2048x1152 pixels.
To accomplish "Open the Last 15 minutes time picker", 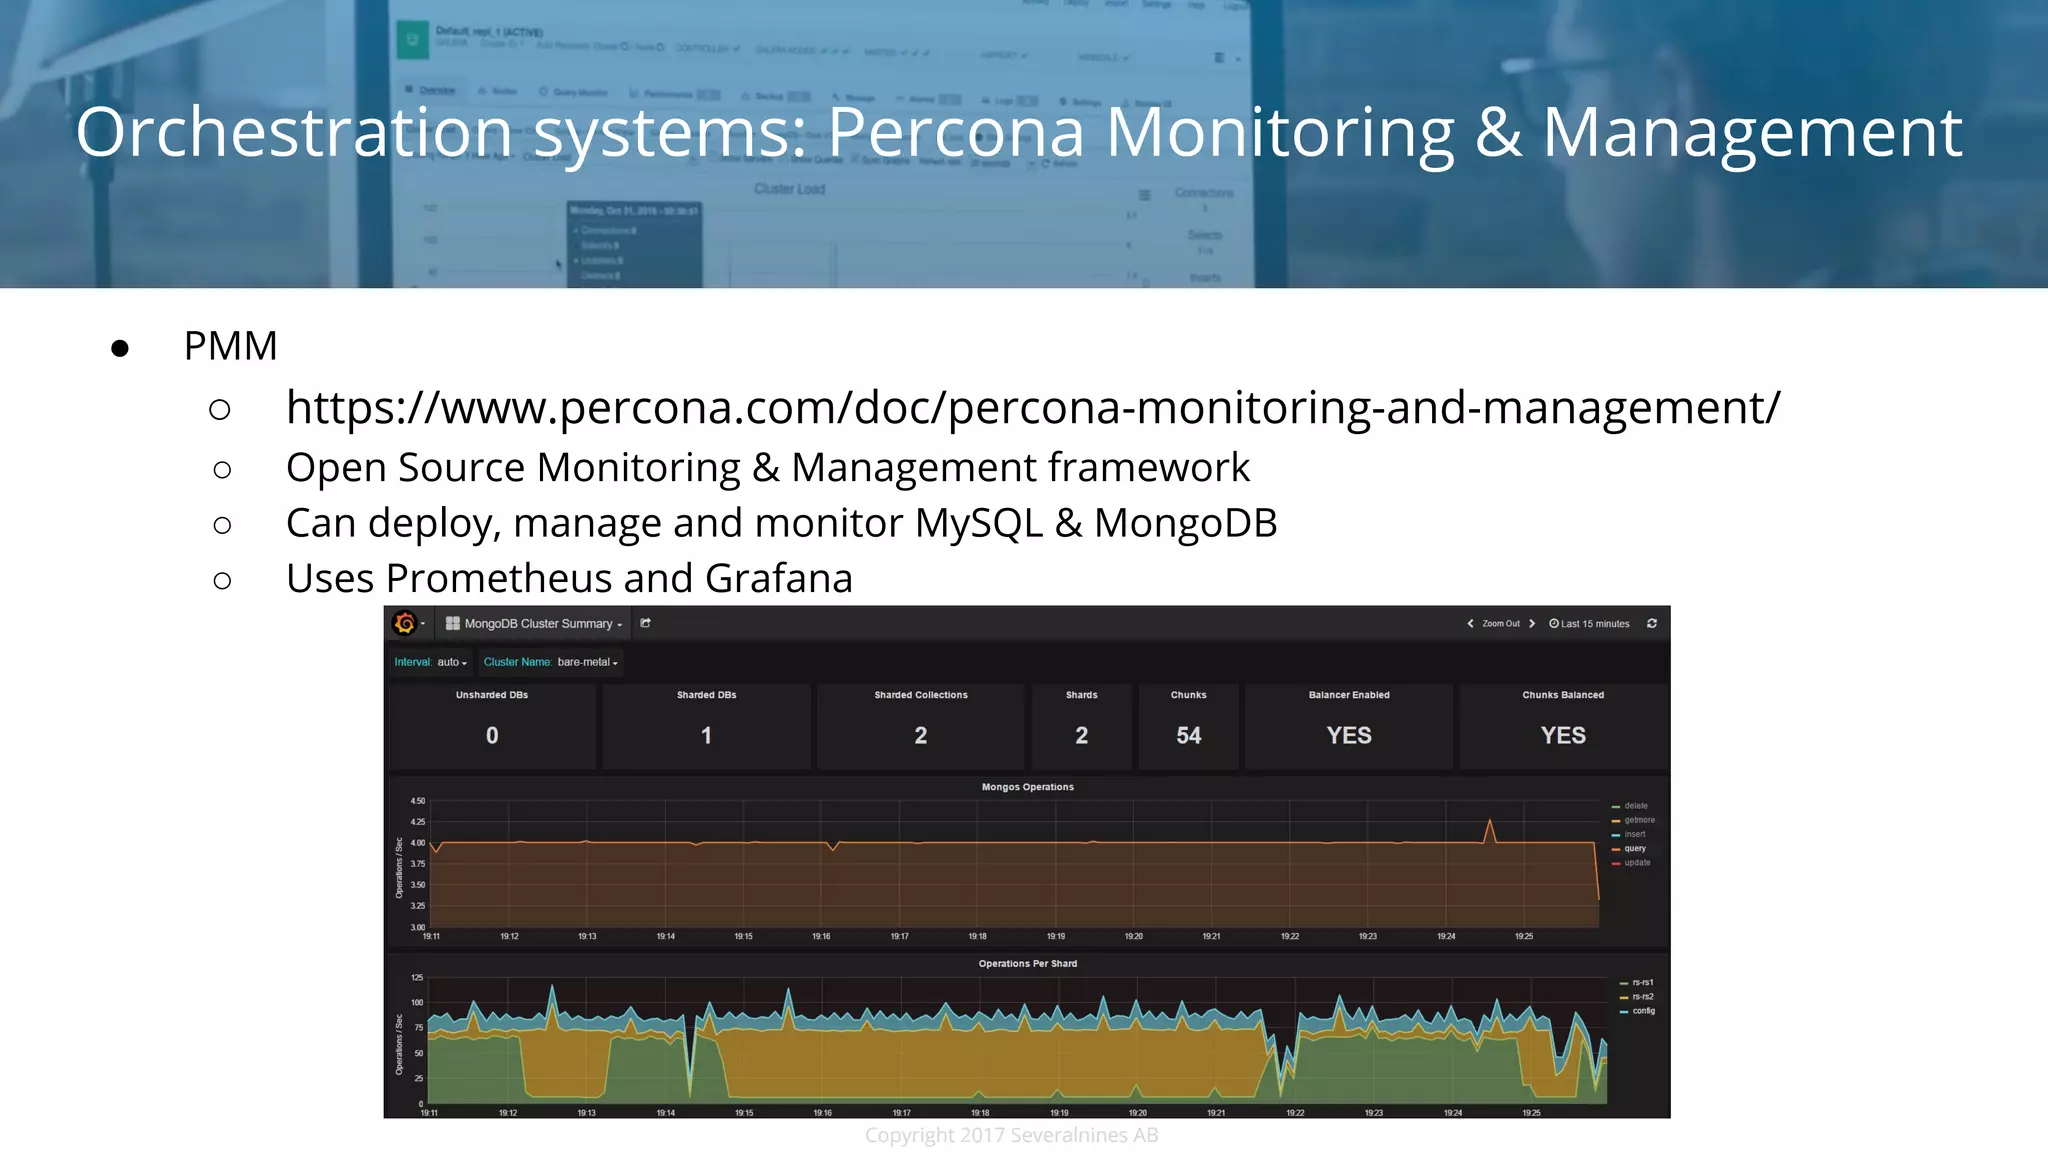I will click(x=1589, y=624).
